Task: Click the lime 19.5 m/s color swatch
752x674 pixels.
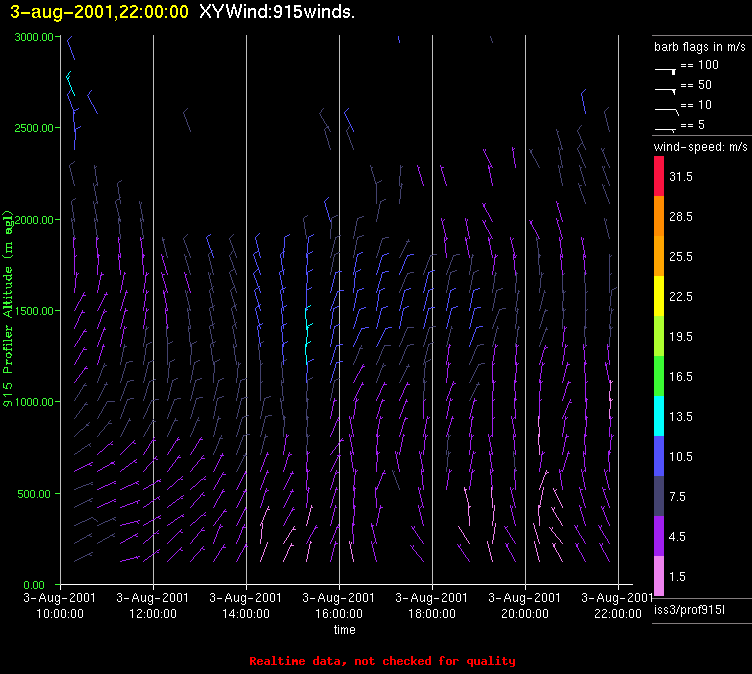Action: (x=659, y=336)
